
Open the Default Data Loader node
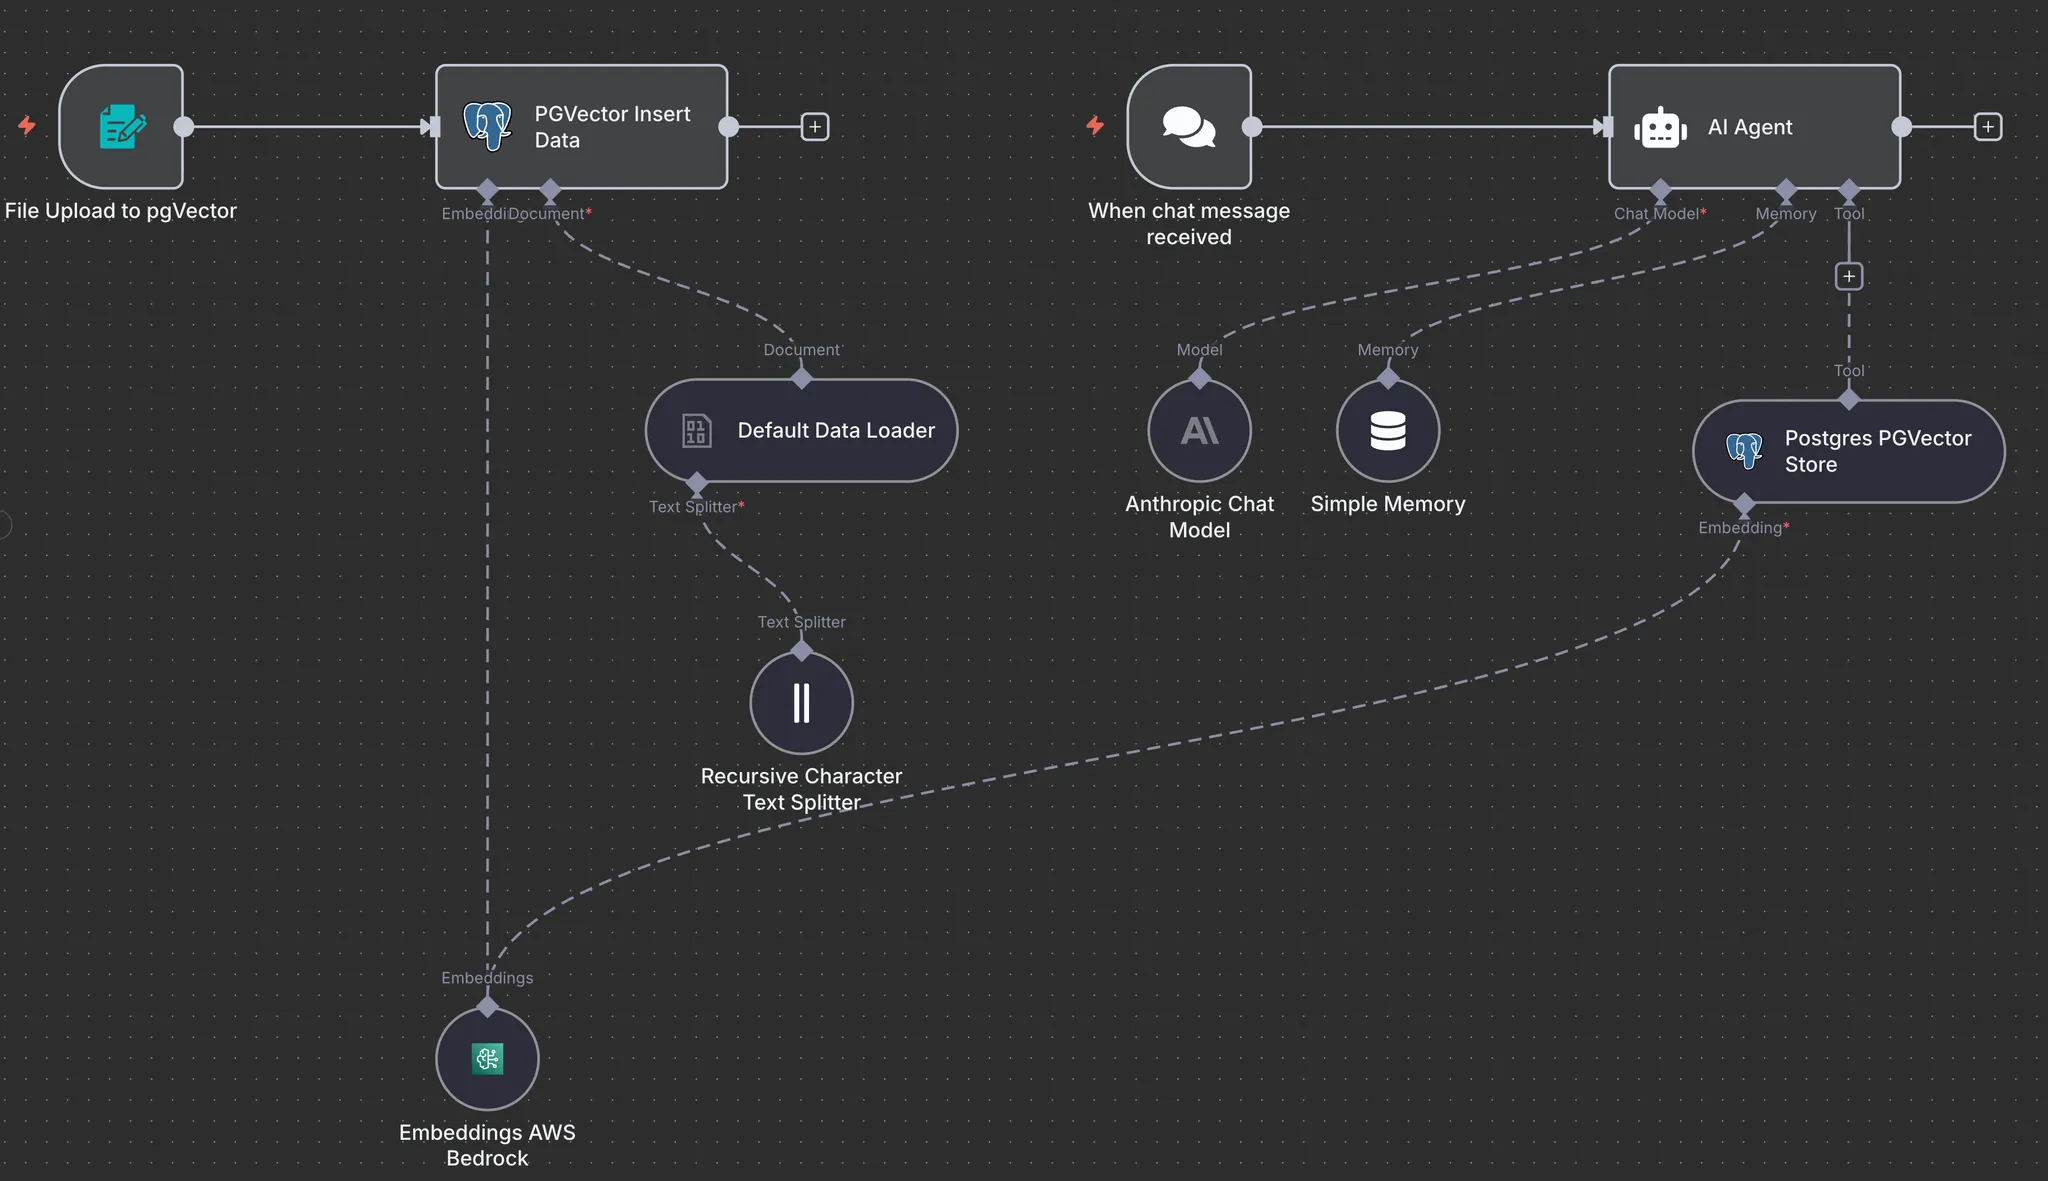click(x=801, y=430)
